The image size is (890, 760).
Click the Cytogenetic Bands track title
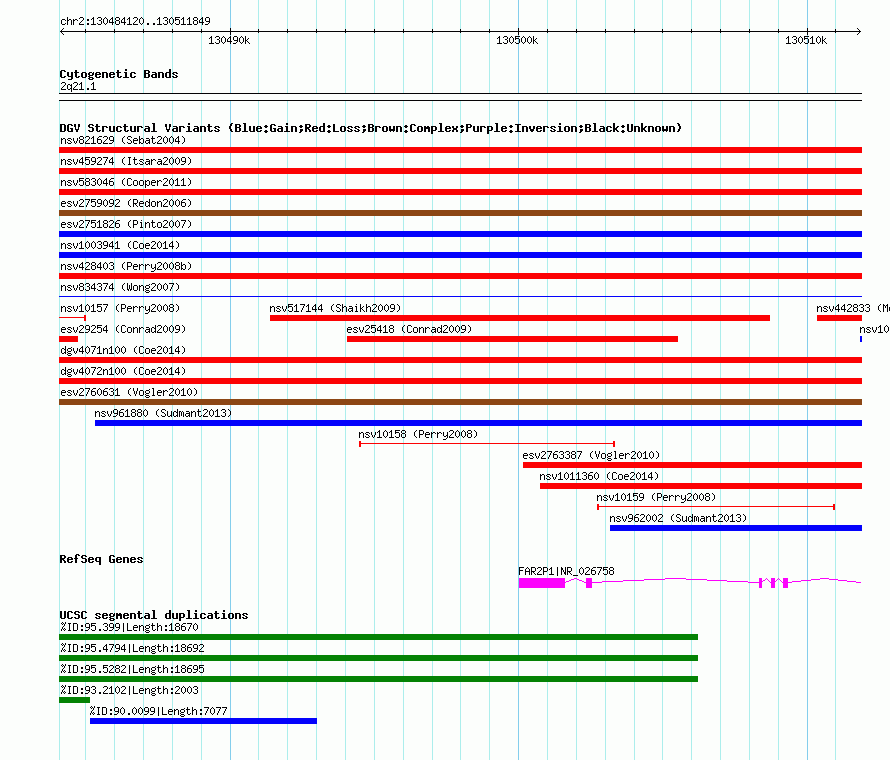click(x=119, y=74)
